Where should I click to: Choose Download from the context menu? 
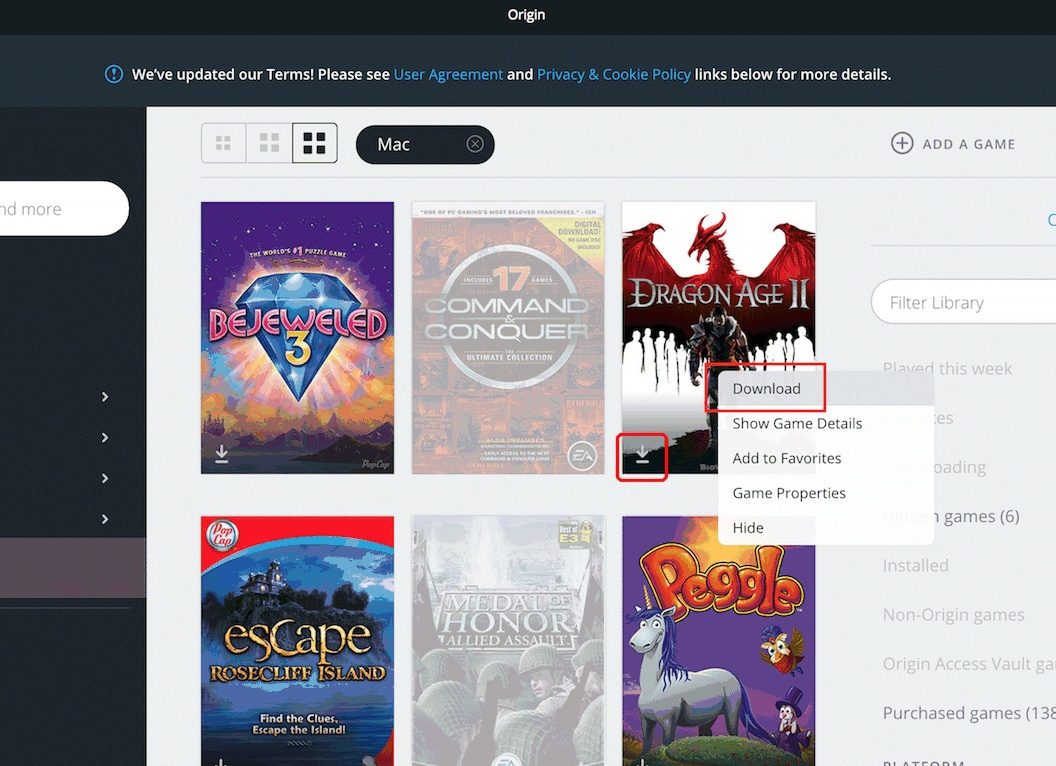click(x=826, y=389)
